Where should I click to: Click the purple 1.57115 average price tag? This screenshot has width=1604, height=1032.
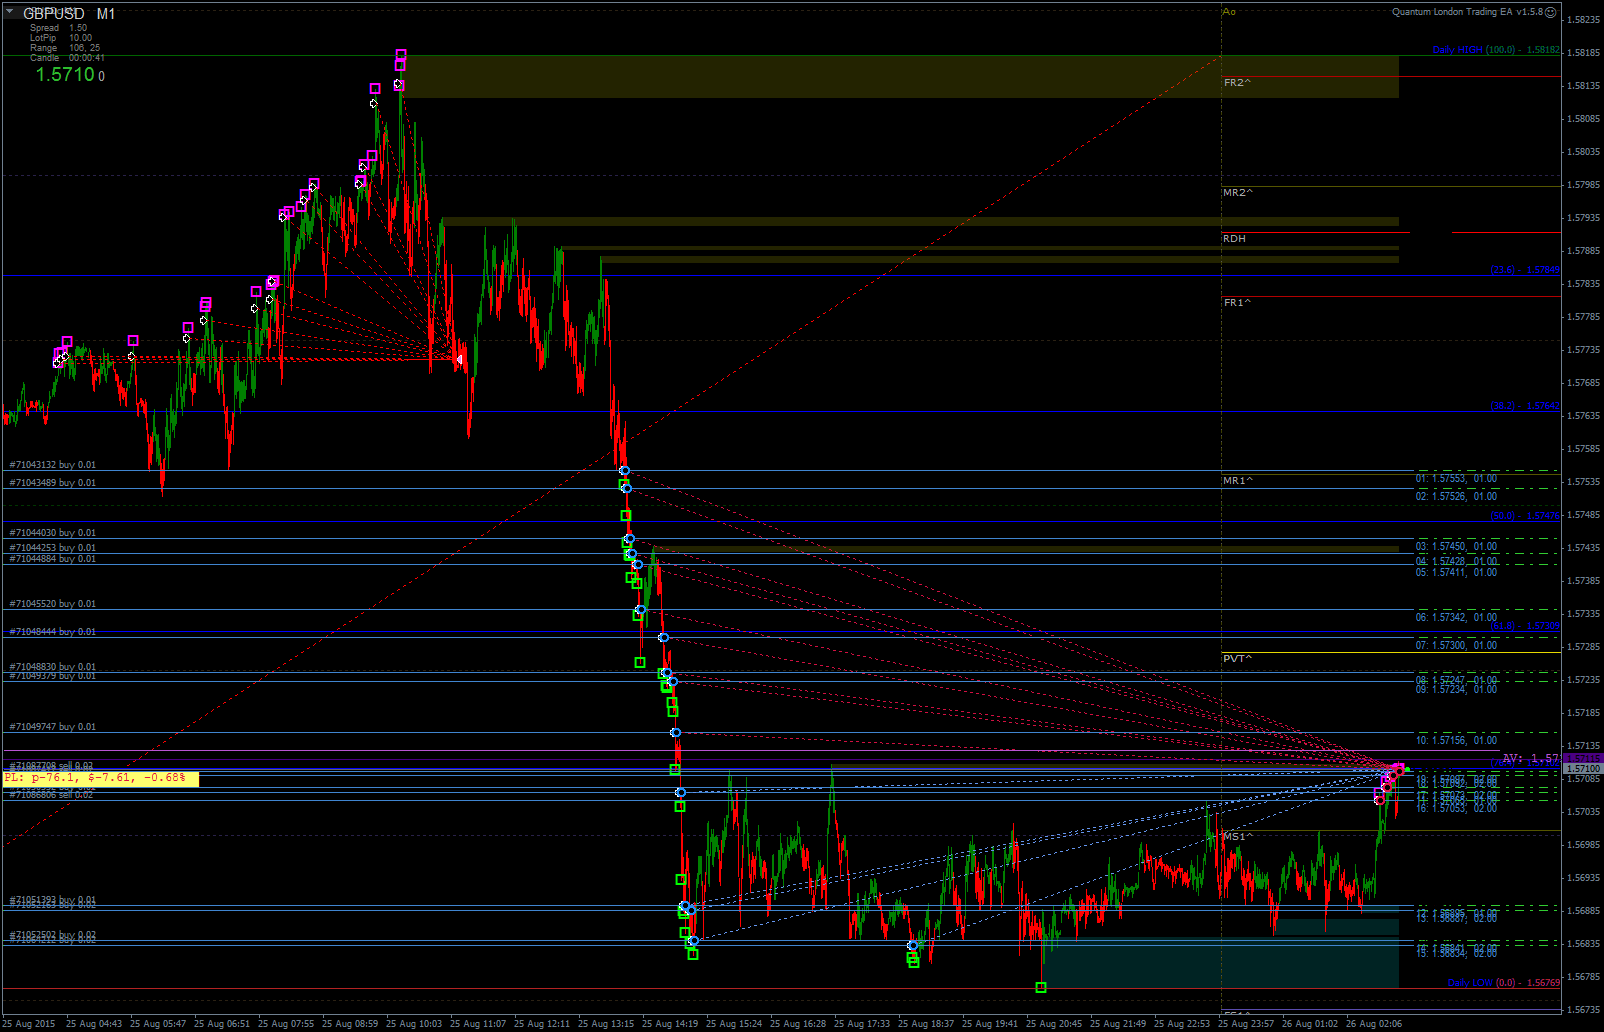click(x=1582, y=759)
